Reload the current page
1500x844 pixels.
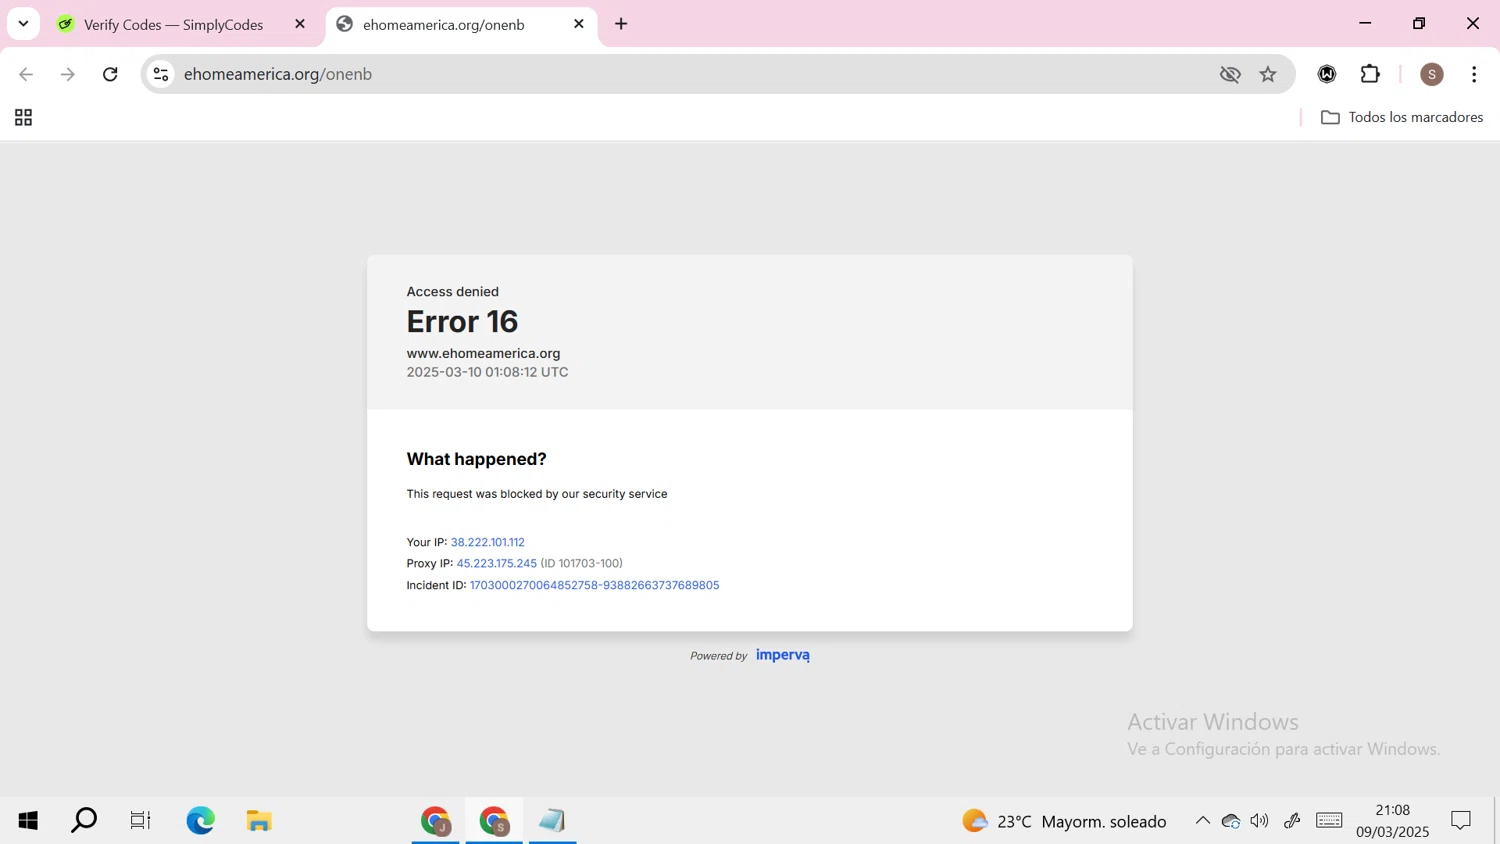(110, 74)
